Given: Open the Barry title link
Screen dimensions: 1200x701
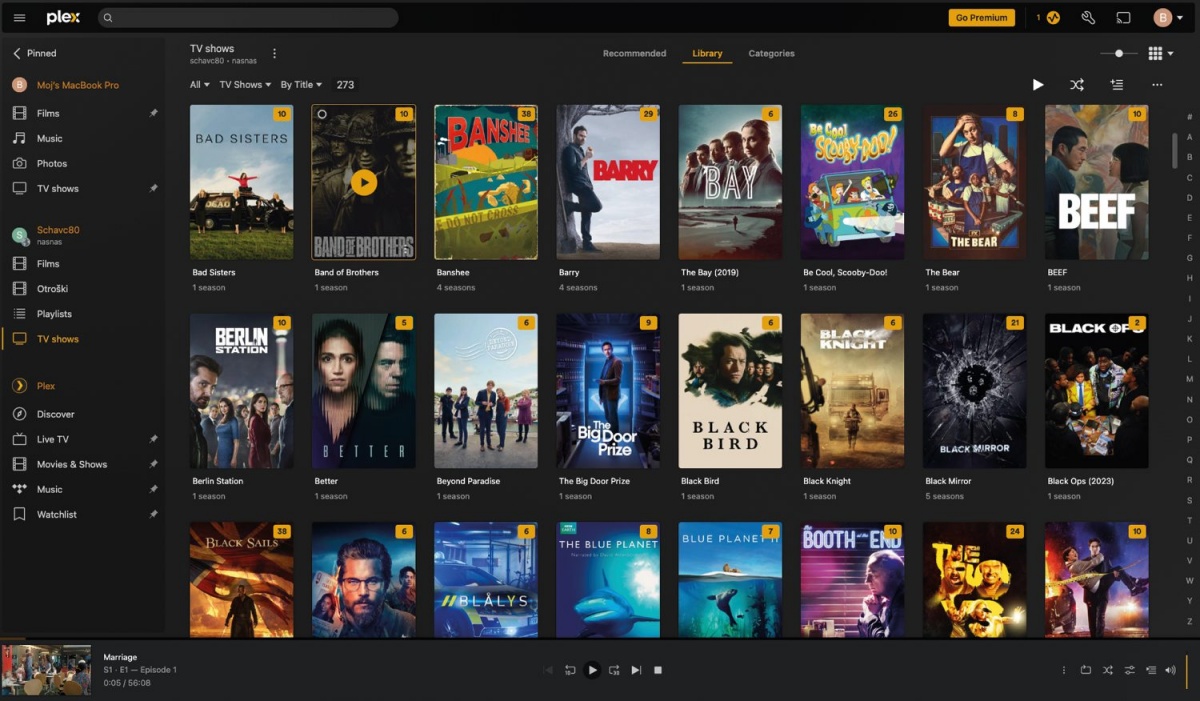Looking at the screenshot, I should pos(569,272).
